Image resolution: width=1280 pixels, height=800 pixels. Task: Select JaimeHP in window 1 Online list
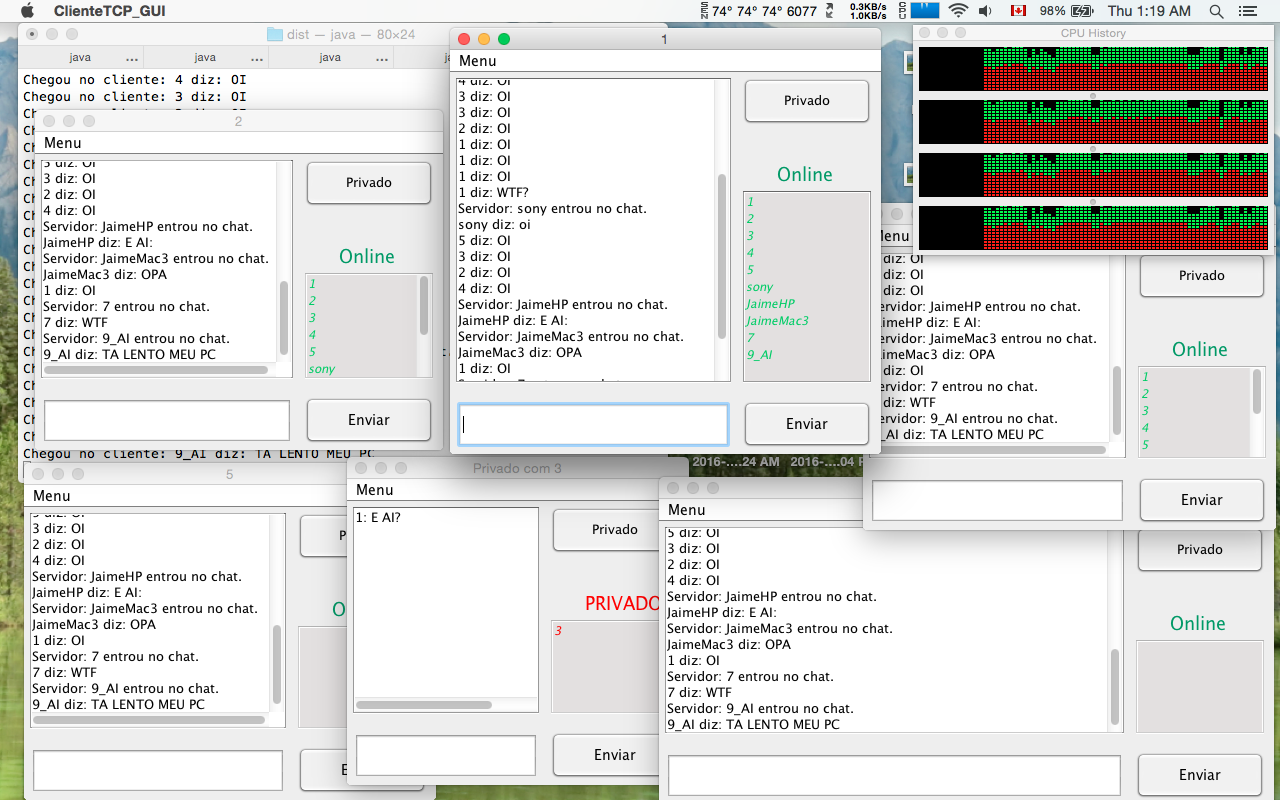(x=770, y=304)
